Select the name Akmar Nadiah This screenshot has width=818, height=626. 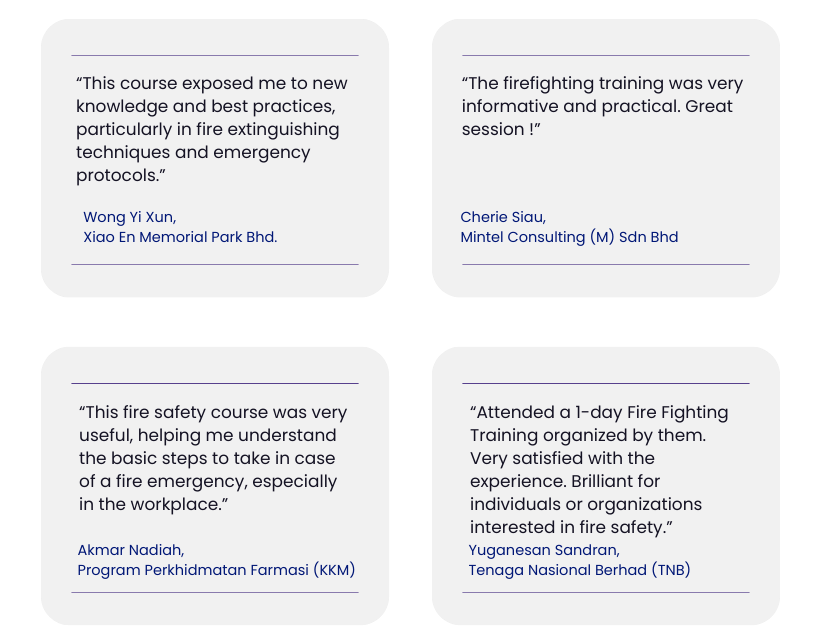coord(131,550)
